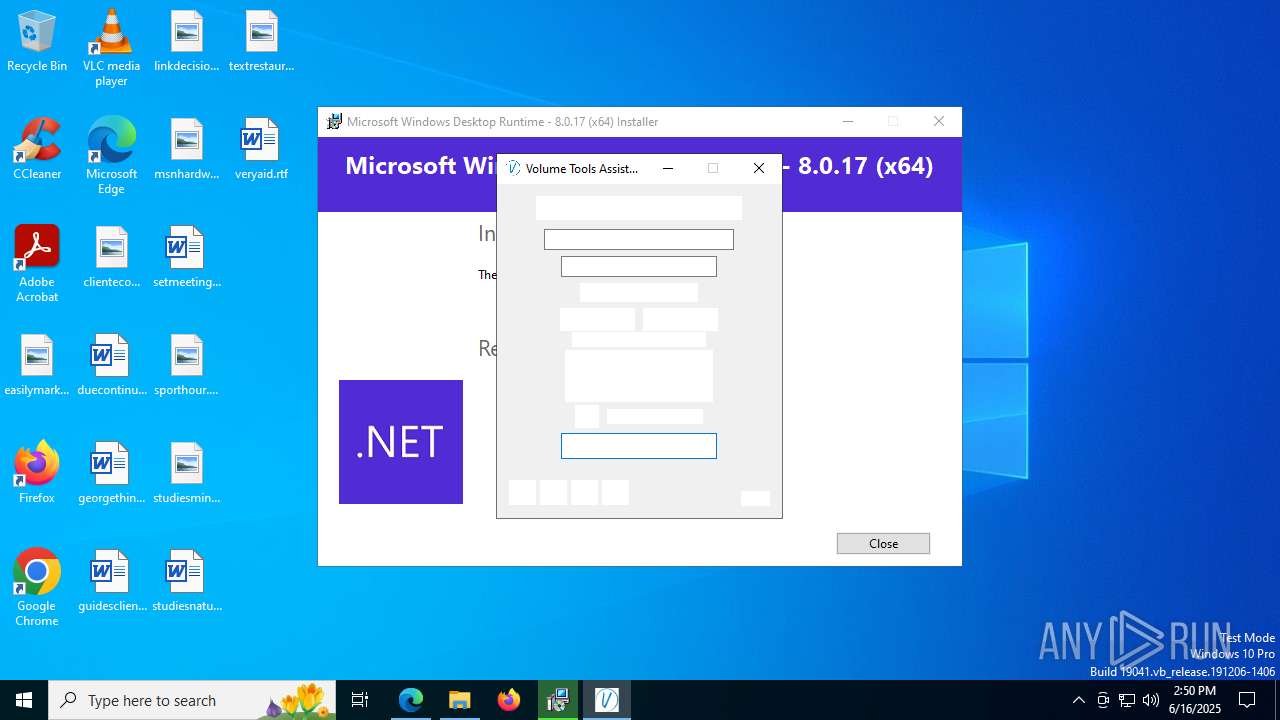Screen dimensions: 1280x720
Task: Click the narrower gray-outlined text box in Volume Tools
Action: click(x=639, y=266)
